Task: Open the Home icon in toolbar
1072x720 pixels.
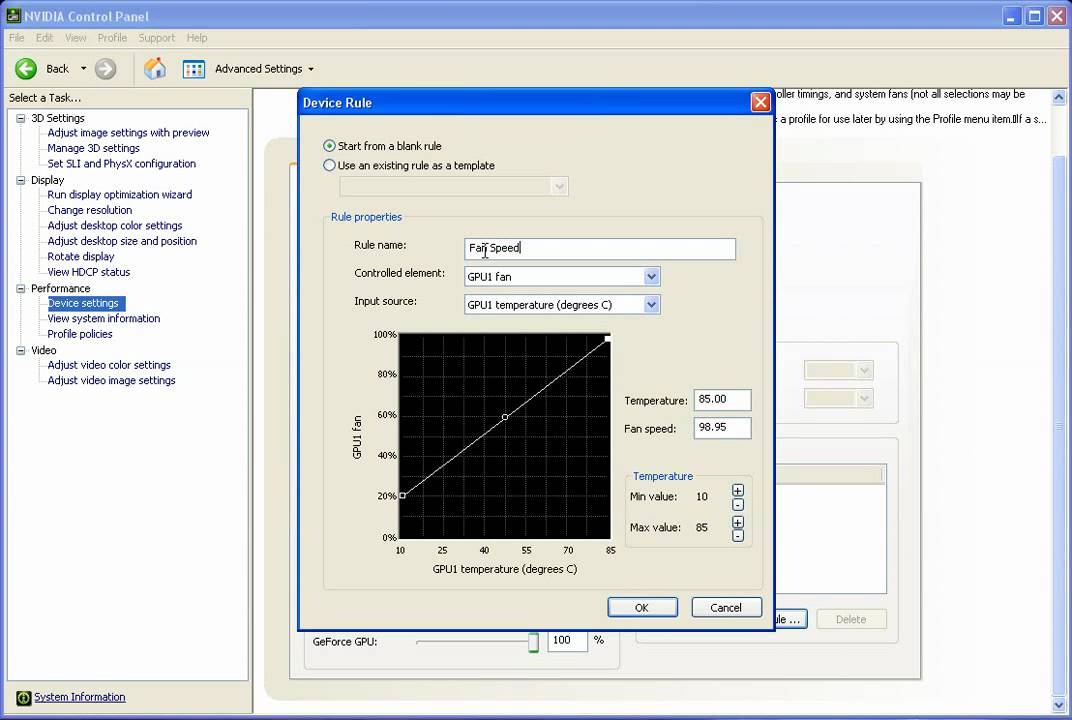Action: tap(155, 68)
